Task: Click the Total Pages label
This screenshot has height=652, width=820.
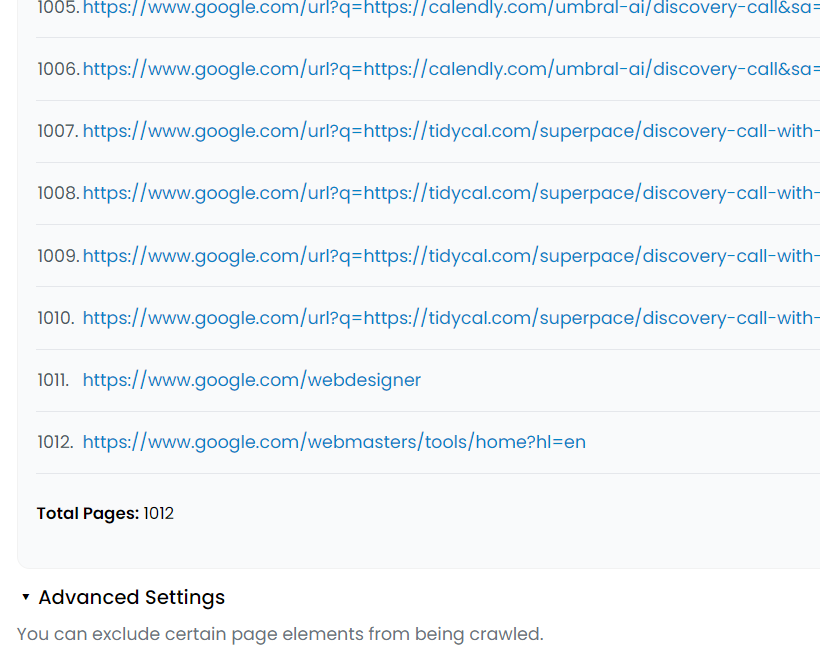Action: click(88, 514)
